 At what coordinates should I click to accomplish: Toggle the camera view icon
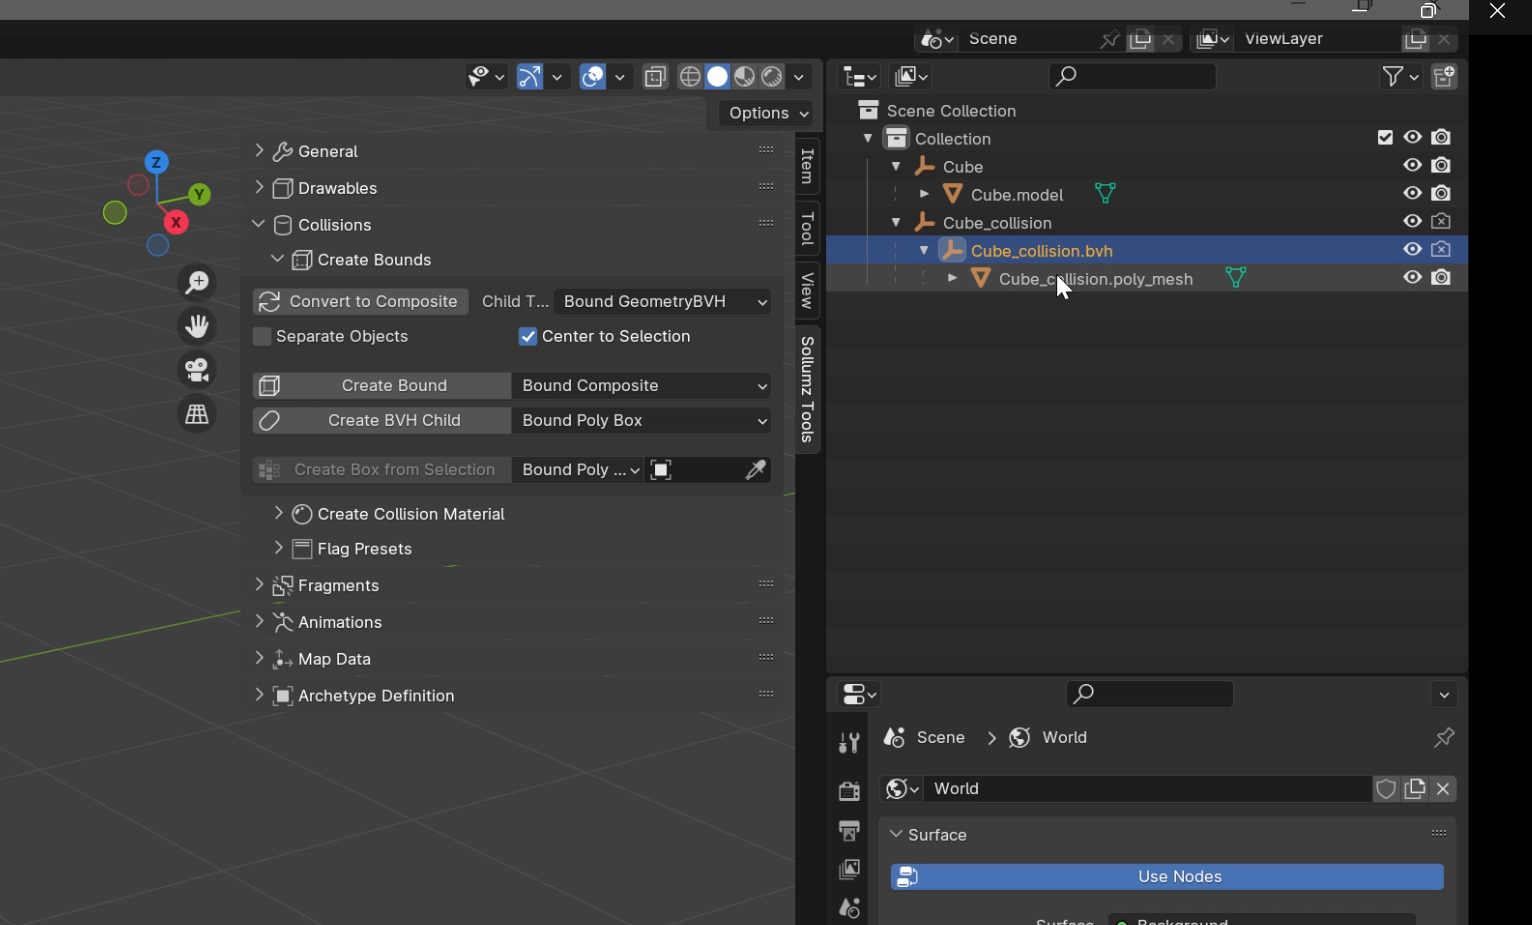point(197,370)
